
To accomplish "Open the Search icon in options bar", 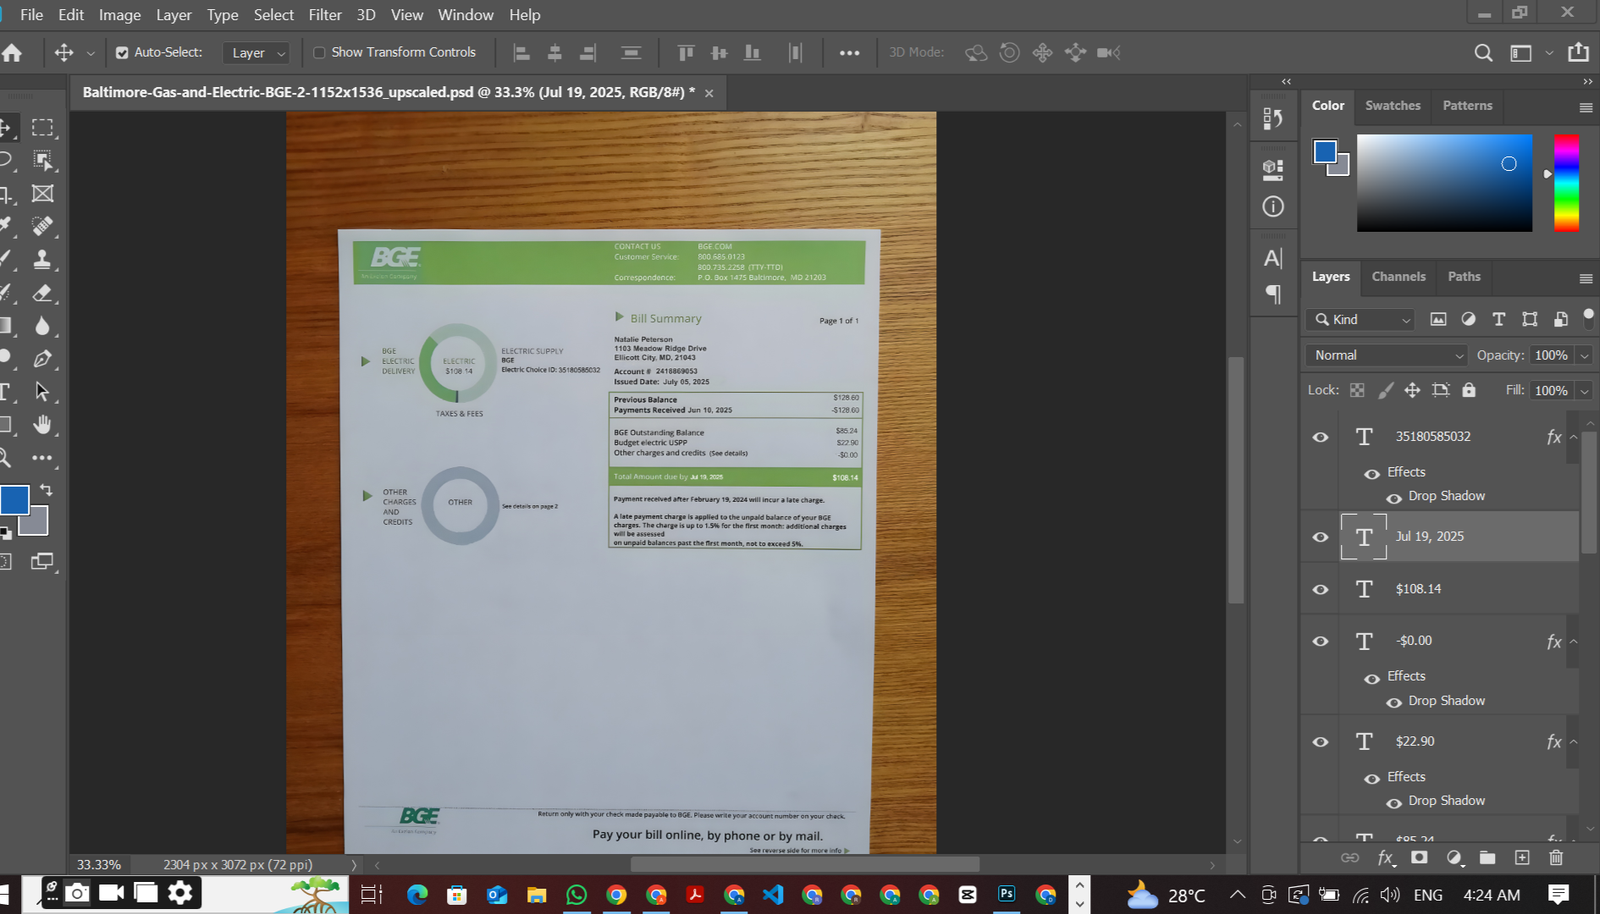I will [1483, 52].
